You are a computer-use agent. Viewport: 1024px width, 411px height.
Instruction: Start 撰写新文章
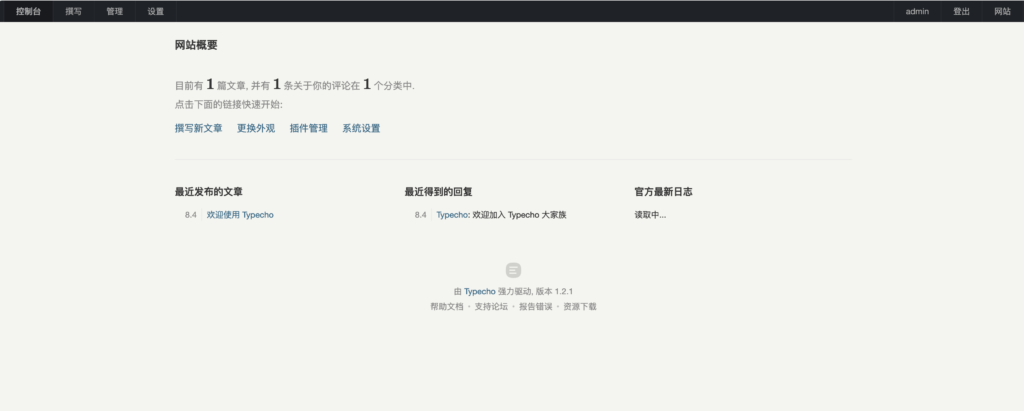pyautogui.click(x=199, y=128)
